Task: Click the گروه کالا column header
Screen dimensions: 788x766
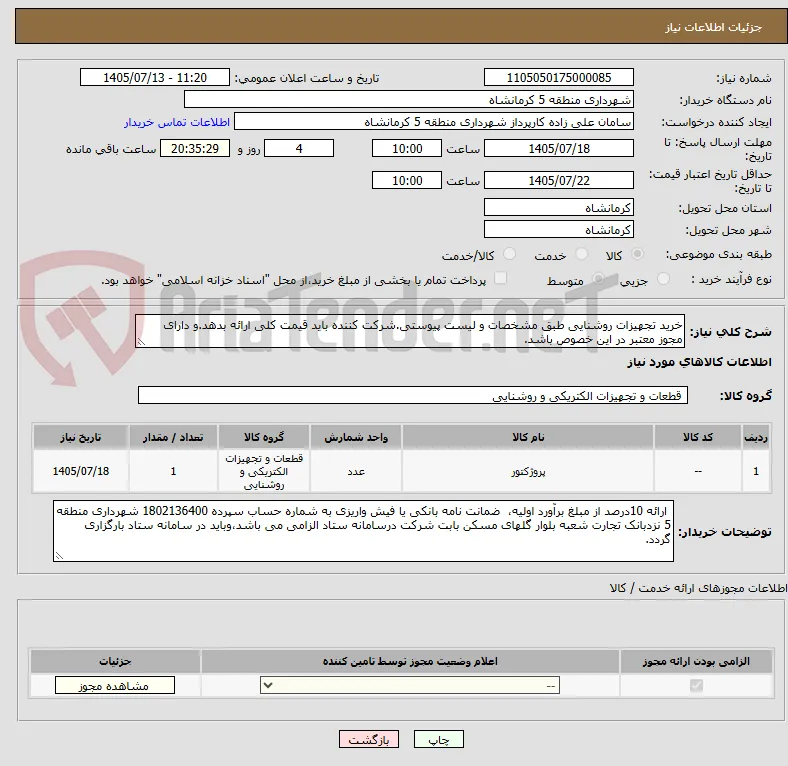Action: click(x=264, y=437)
